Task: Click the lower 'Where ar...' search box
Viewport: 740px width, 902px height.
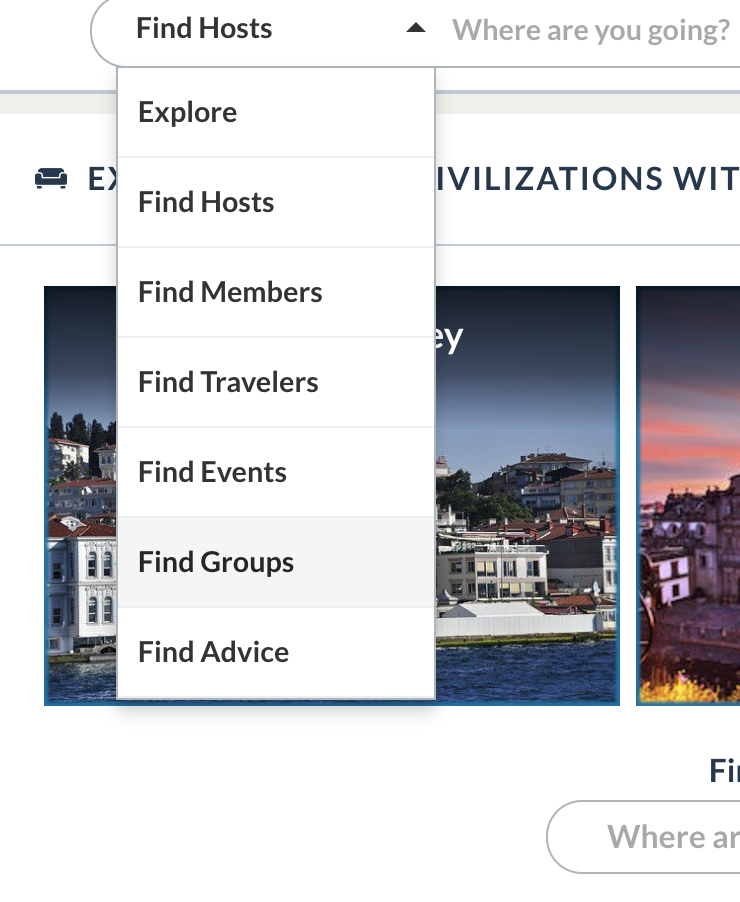Action: coord(643,837)
